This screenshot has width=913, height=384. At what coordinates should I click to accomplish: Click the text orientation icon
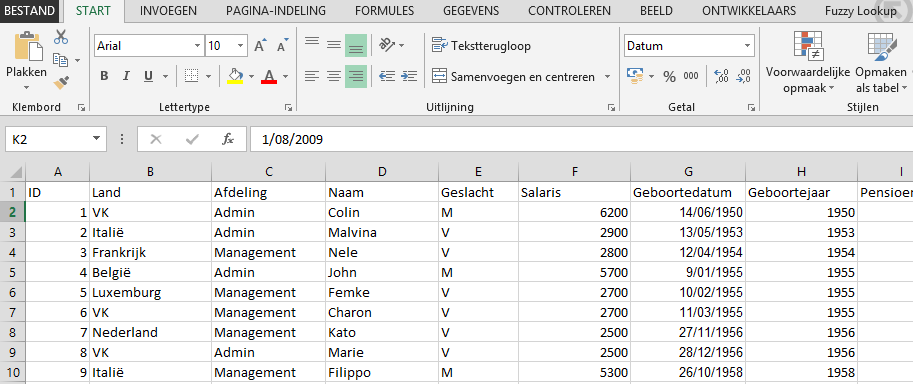pos(387,45)
